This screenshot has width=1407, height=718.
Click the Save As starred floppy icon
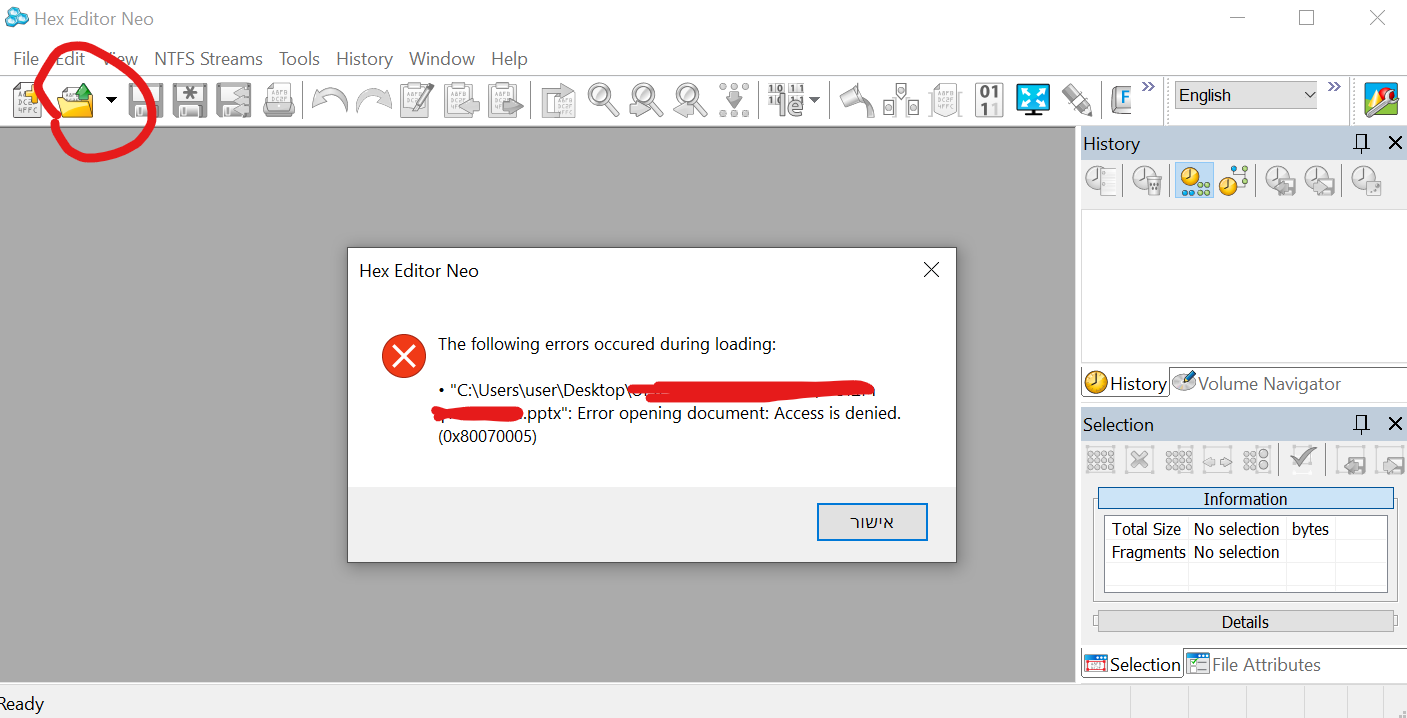[x=190, y=100]
